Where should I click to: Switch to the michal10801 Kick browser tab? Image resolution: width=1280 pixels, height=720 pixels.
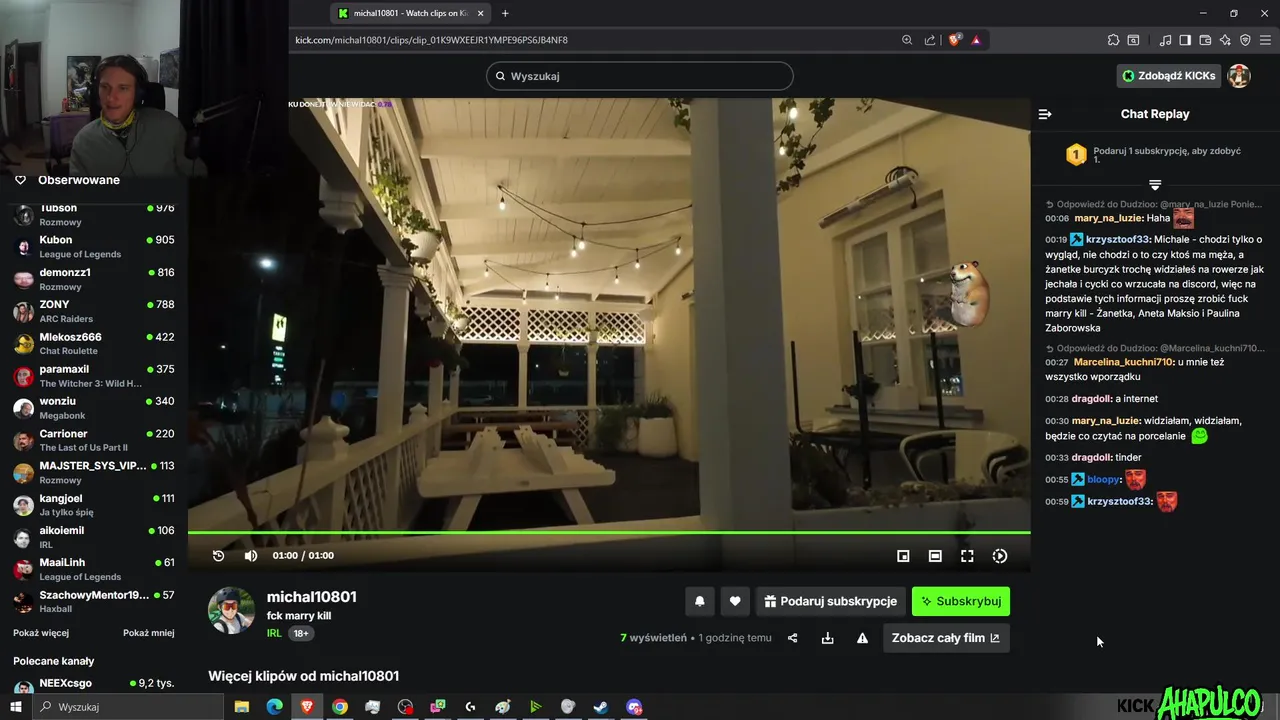point(410,13)
